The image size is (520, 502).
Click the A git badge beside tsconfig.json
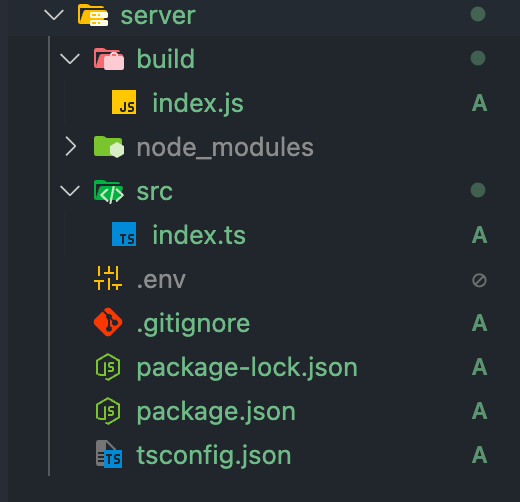point(480,455)
